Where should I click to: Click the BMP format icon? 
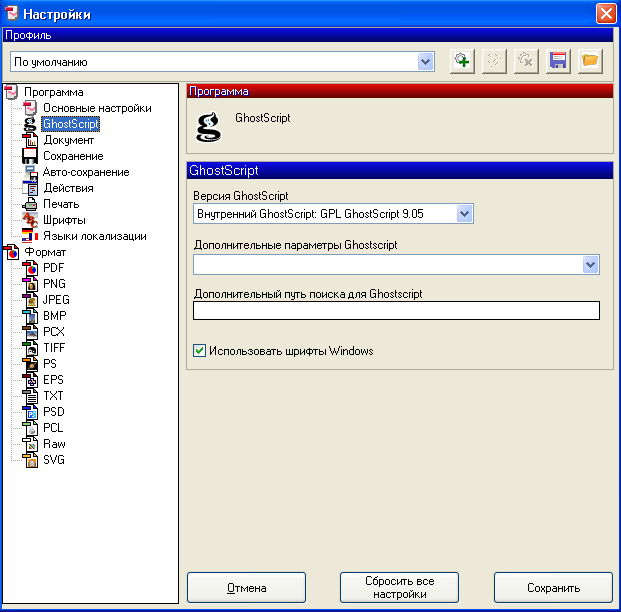30,316
